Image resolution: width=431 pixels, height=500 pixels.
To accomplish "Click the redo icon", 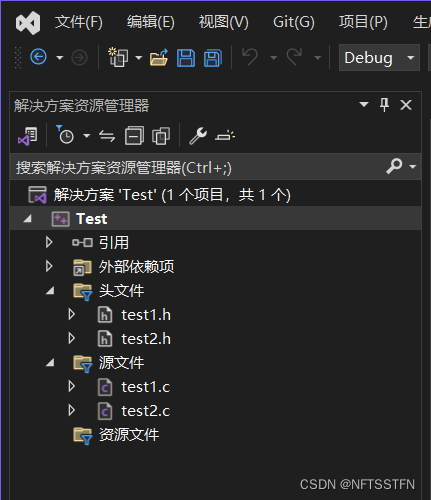I will [294, 57].
